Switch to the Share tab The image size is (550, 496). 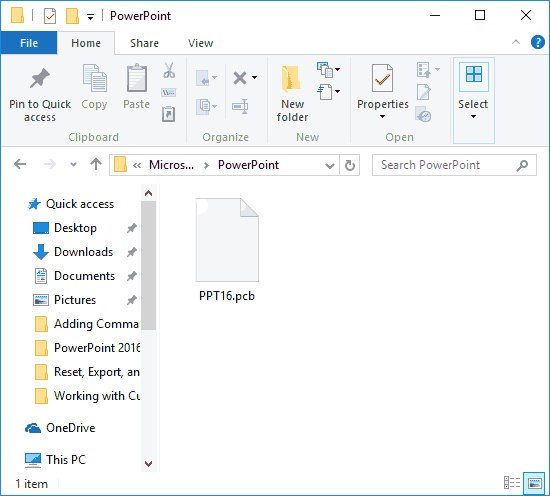point(144,43)
